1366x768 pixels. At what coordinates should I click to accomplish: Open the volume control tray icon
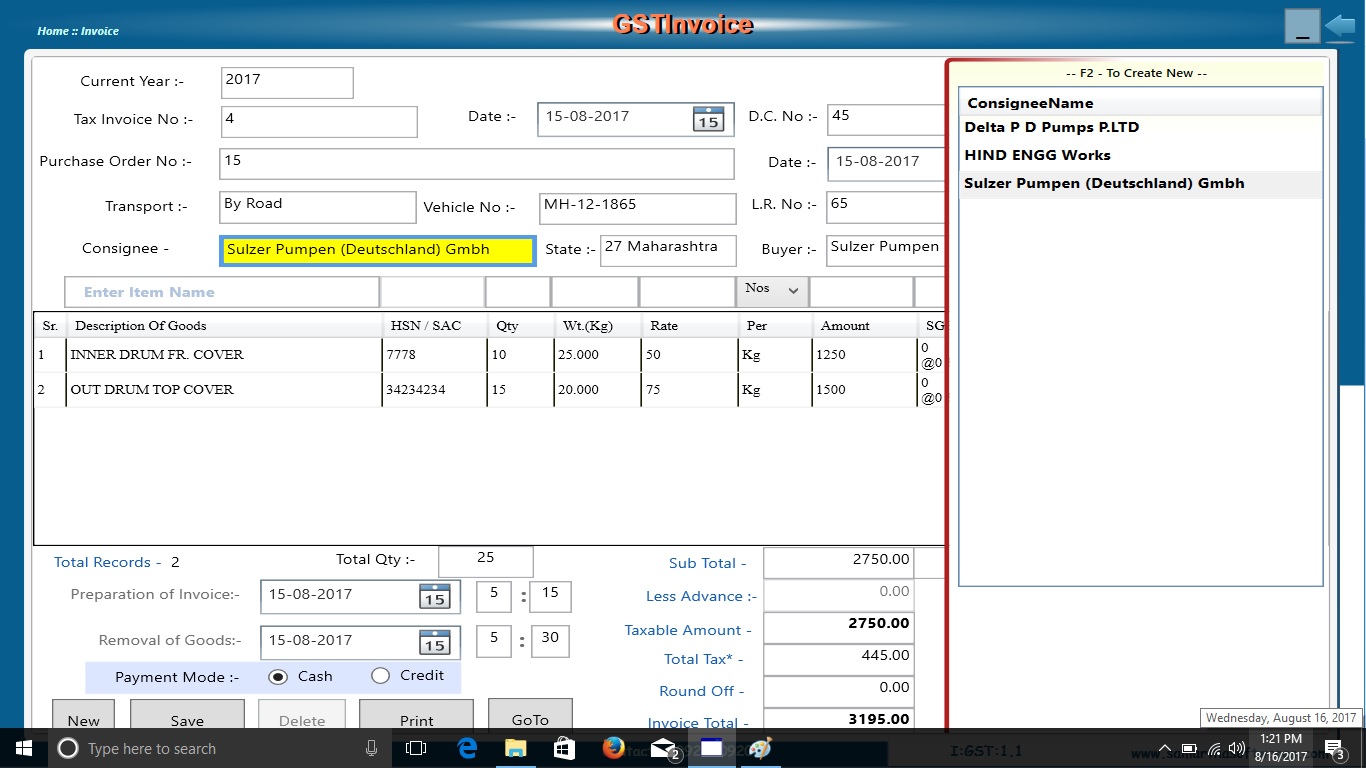1237,748
